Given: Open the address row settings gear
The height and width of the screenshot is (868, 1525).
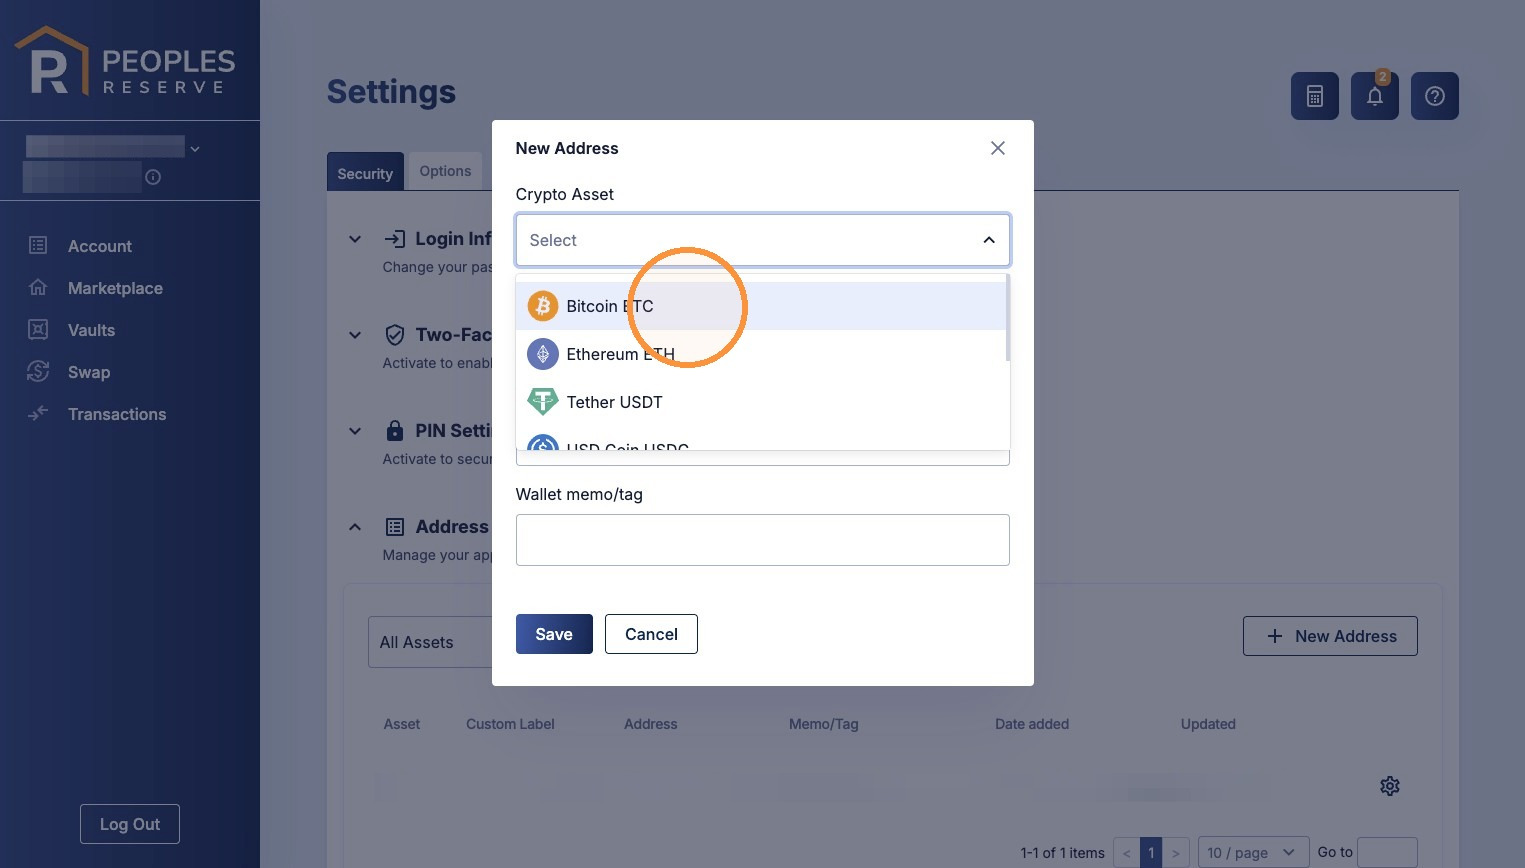Looking at the screenshot, I should coord(1390,786).
